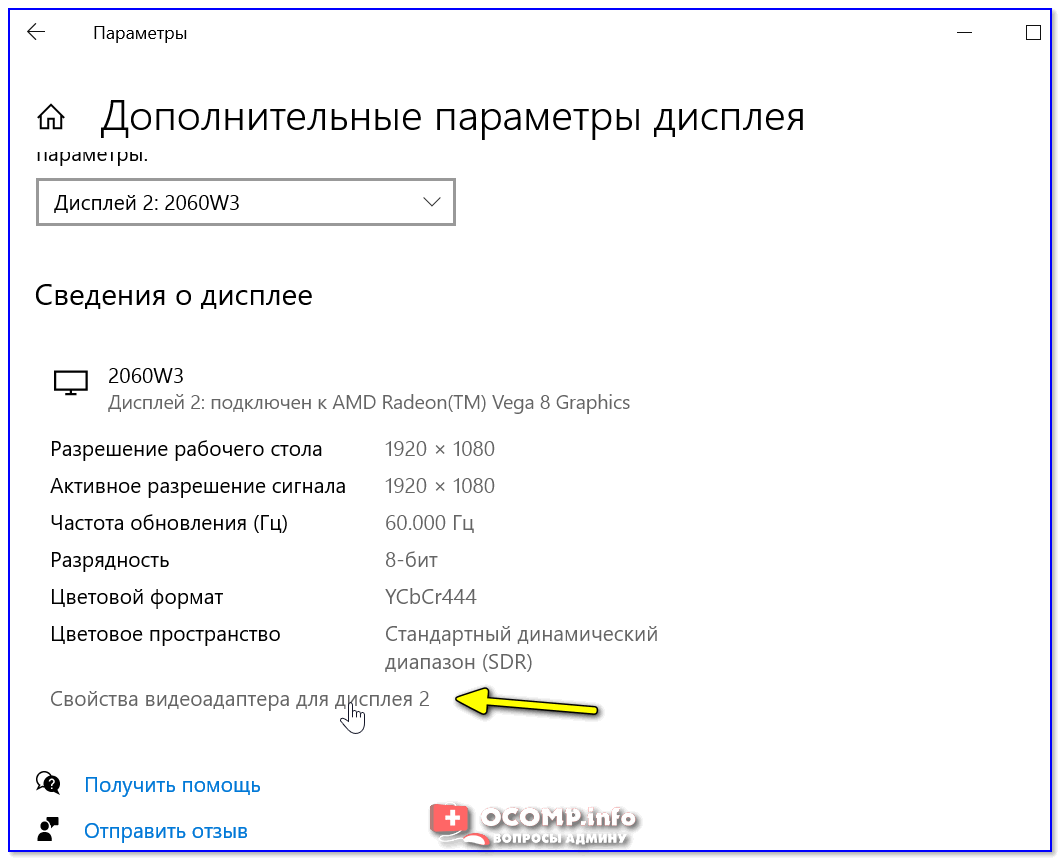Click the chevron arrow of the display selector
Screen dimensions: 1060x860
coord(432,202)
